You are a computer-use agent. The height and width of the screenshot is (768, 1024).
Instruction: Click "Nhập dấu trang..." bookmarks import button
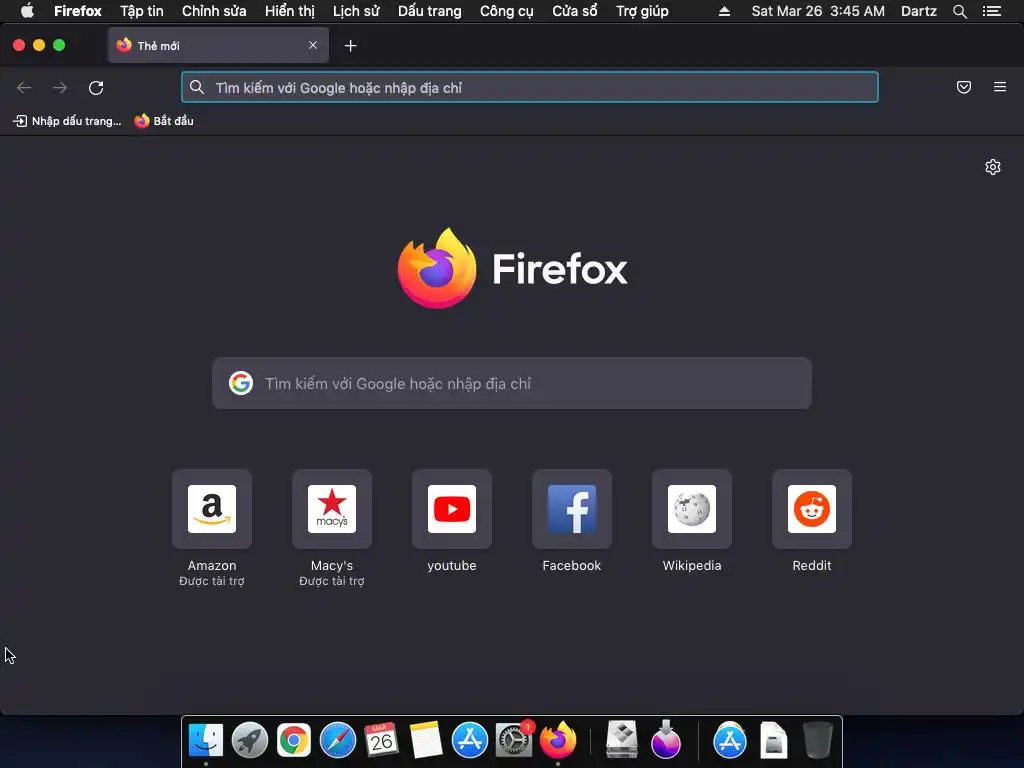(67, 121)
